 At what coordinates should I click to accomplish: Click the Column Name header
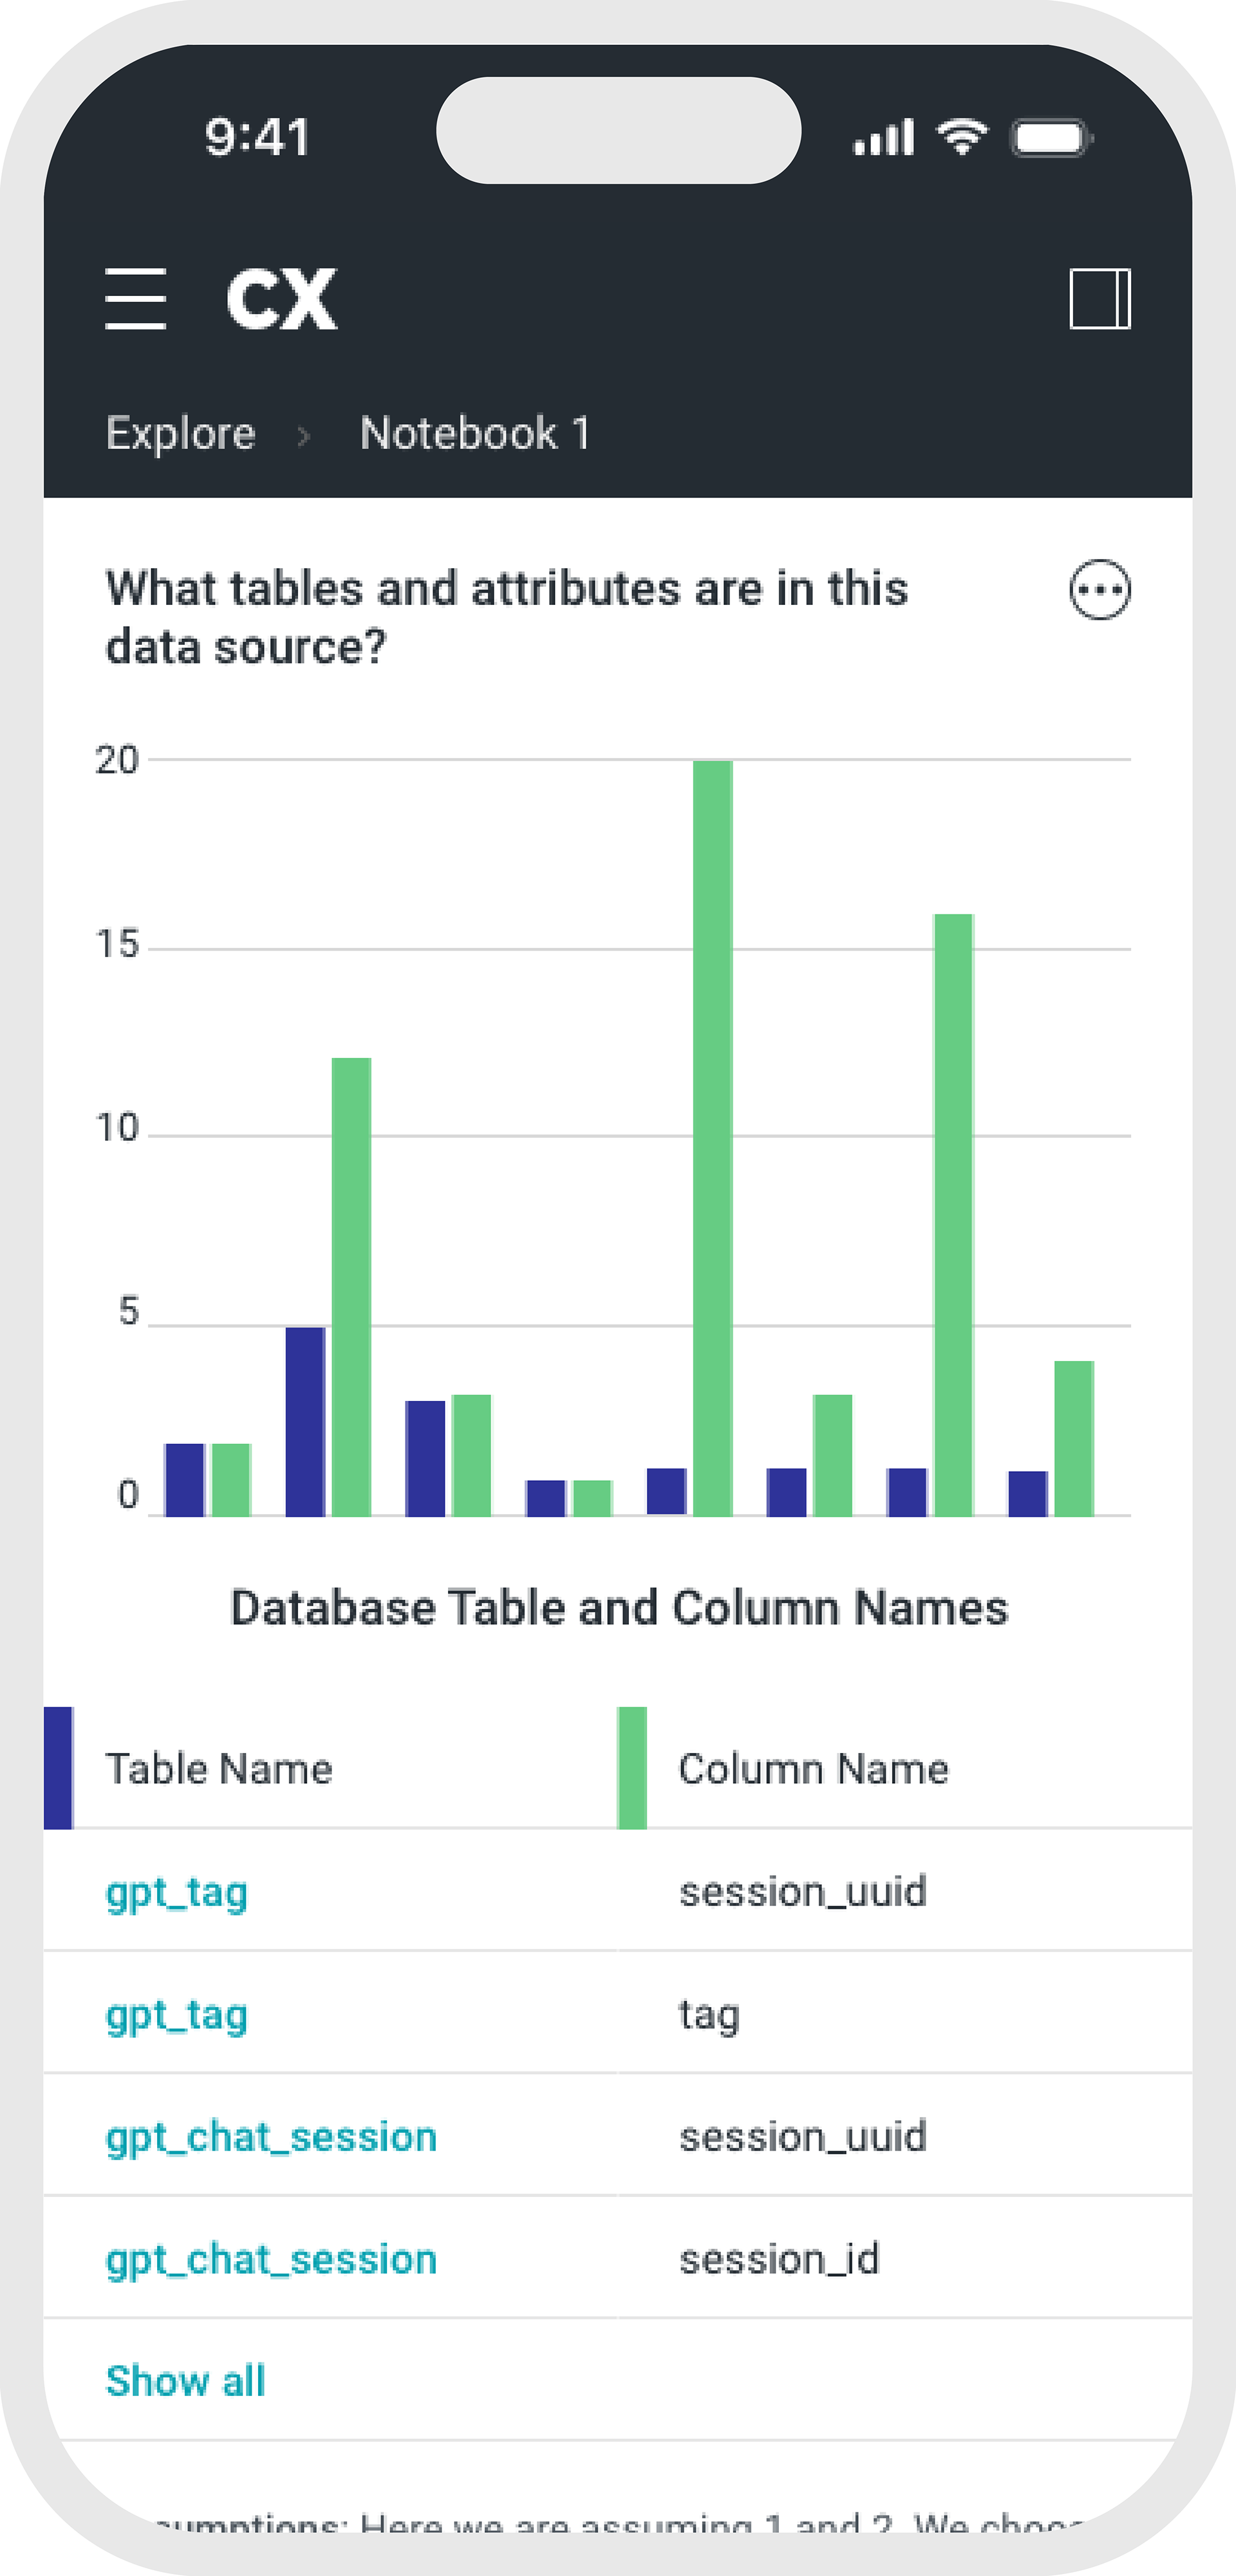(813, 1769)
